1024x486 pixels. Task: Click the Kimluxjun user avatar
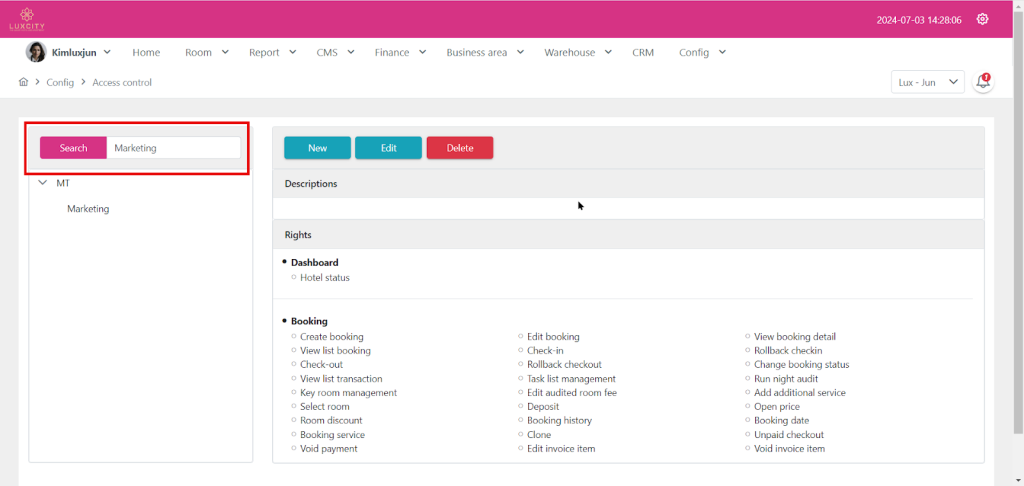tap(35, 52)
